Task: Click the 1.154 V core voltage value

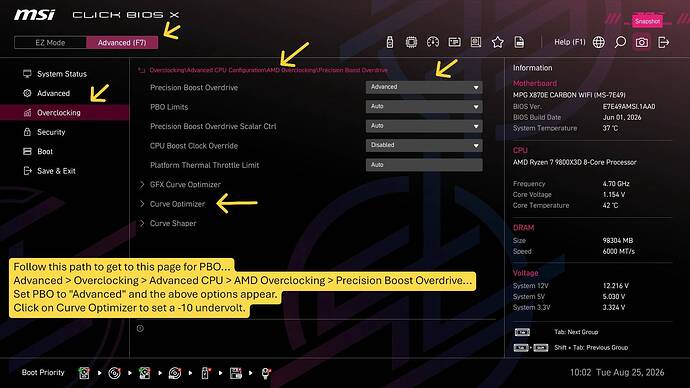Action: tap(614, 194)
